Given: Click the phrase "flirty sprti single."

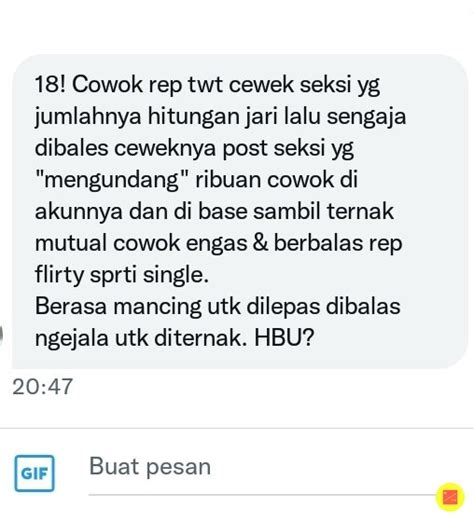Looking at the screenshot, I should [122, 275].
